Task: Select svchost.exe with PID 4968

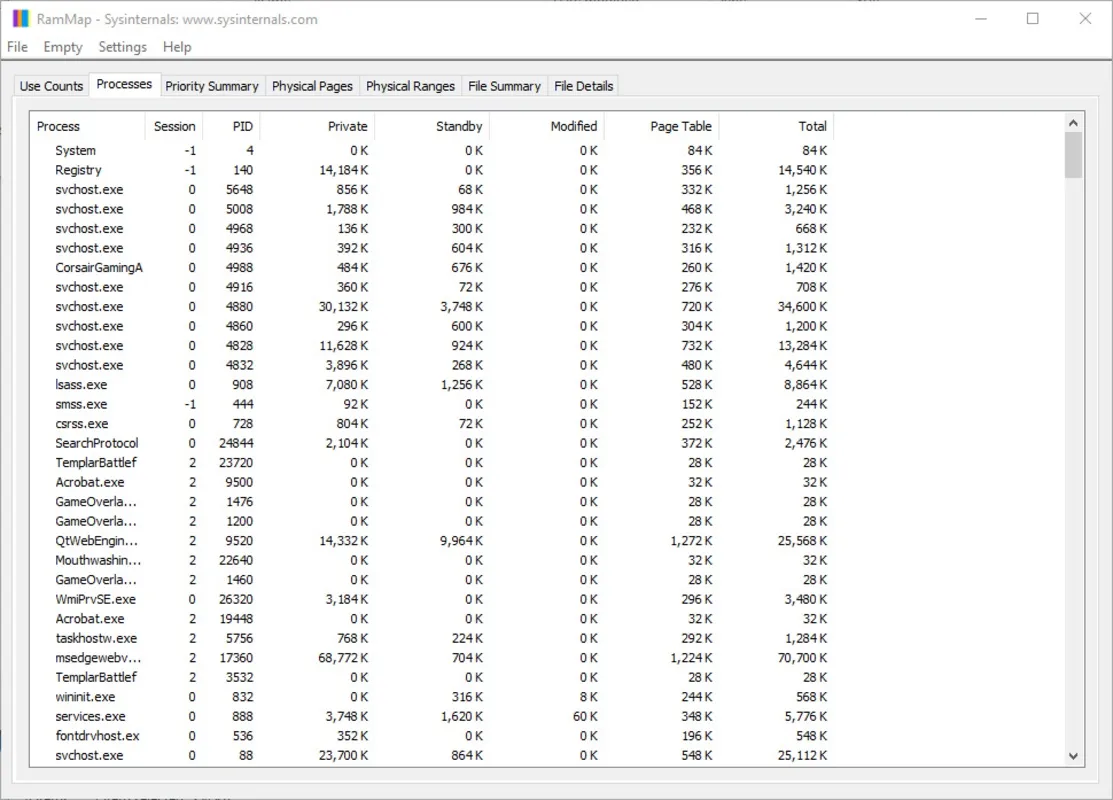Action: pos(432,229)
